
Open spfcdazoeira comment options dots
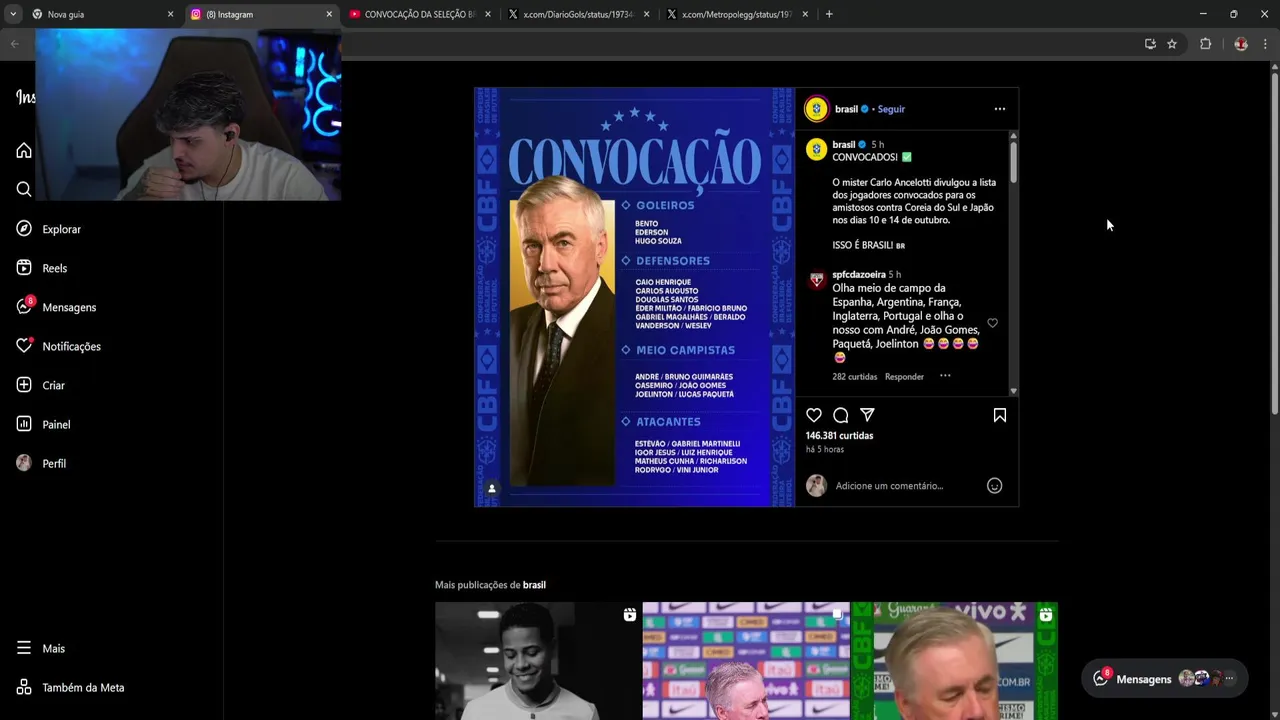tap(945, 376)
